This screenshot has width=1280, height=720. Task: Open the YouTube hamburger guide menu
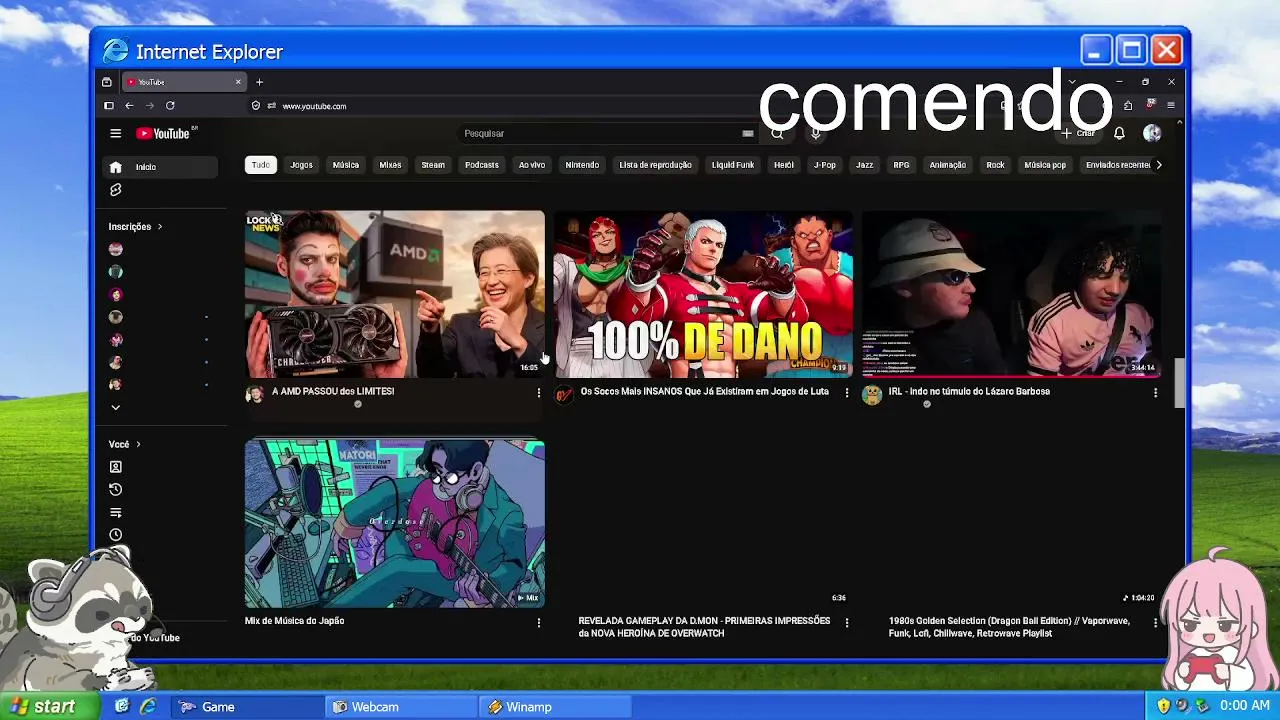tap(116, 133)
